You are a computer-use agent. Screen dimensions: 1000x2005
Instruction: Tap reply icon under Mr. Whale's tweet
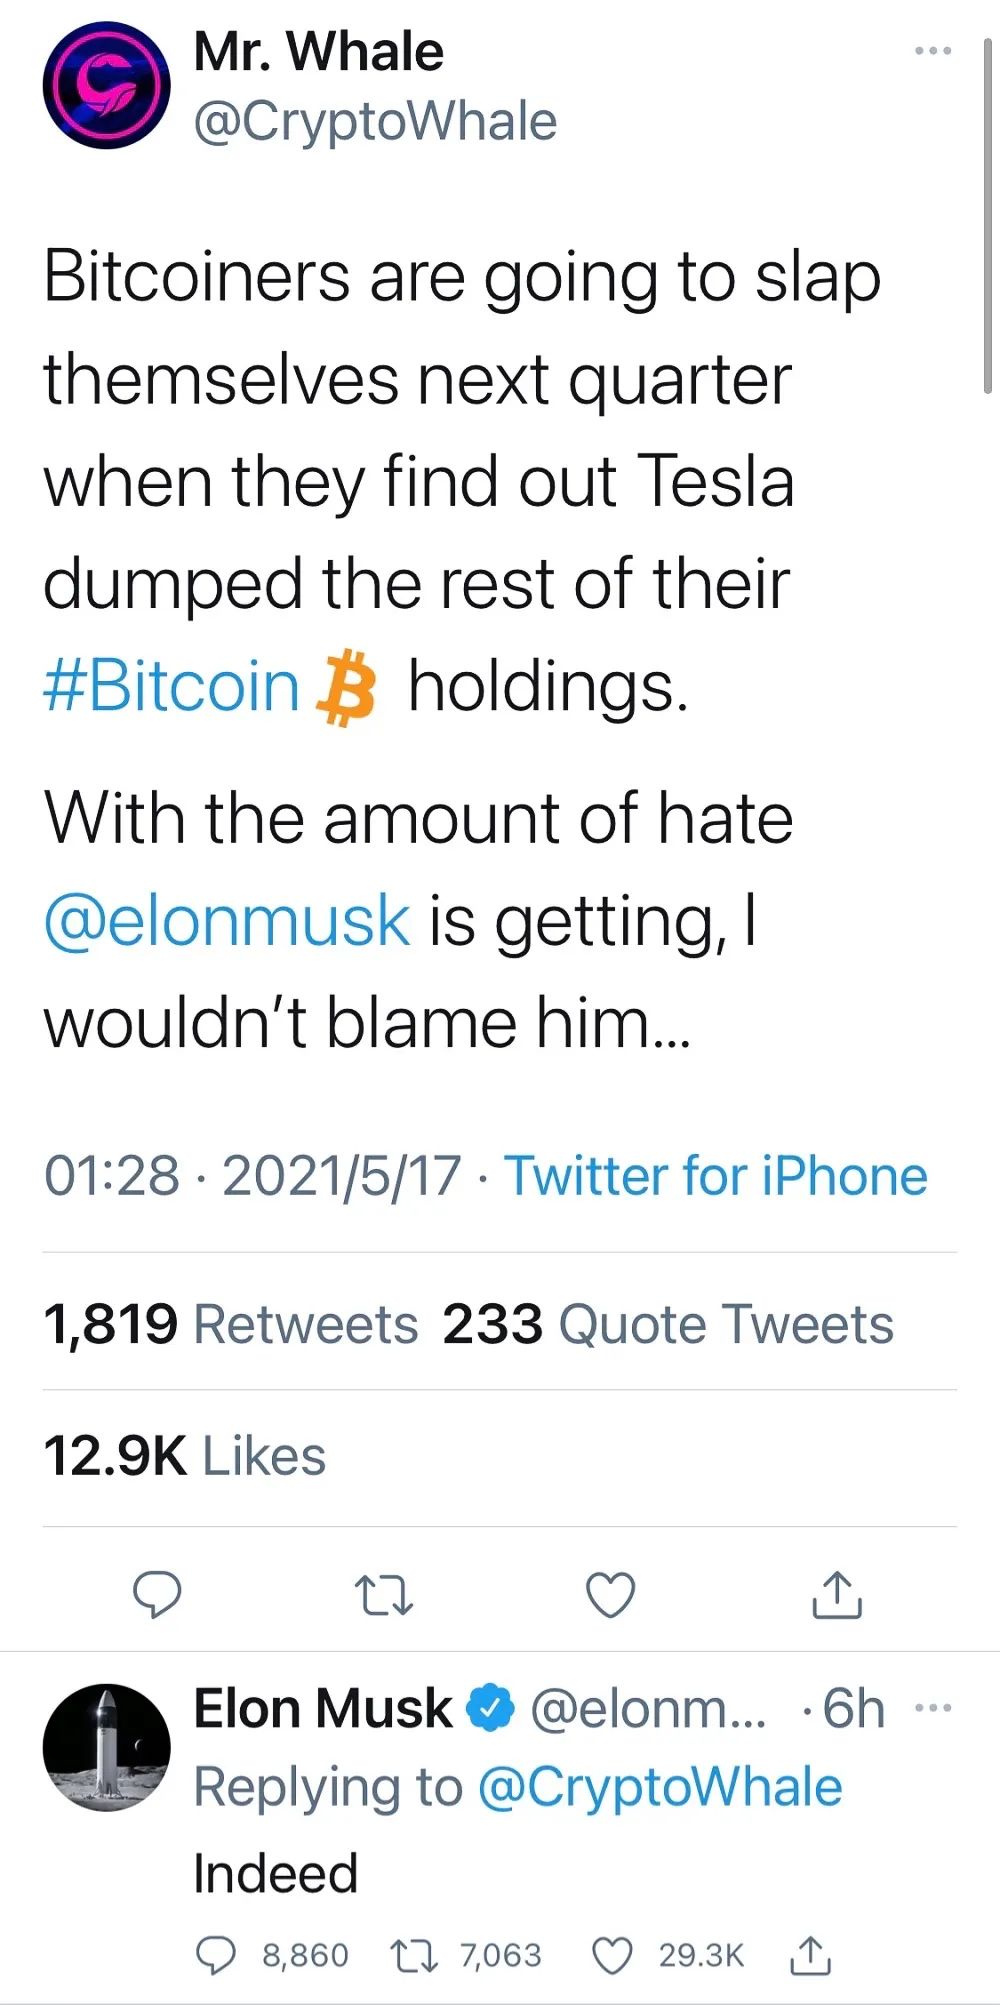[158, 1594]
